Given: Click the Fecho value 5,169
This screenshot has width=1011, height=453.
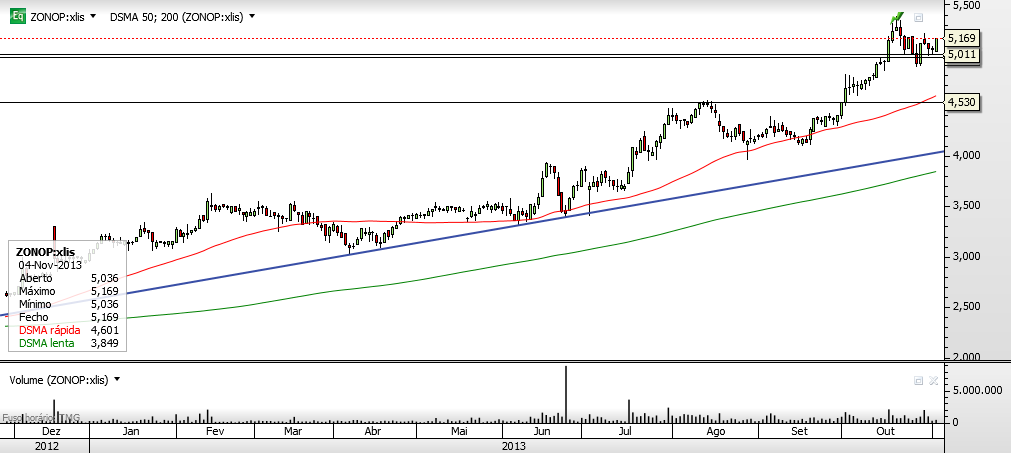Looking at the screenshot, I should click(x=104, y=317).
